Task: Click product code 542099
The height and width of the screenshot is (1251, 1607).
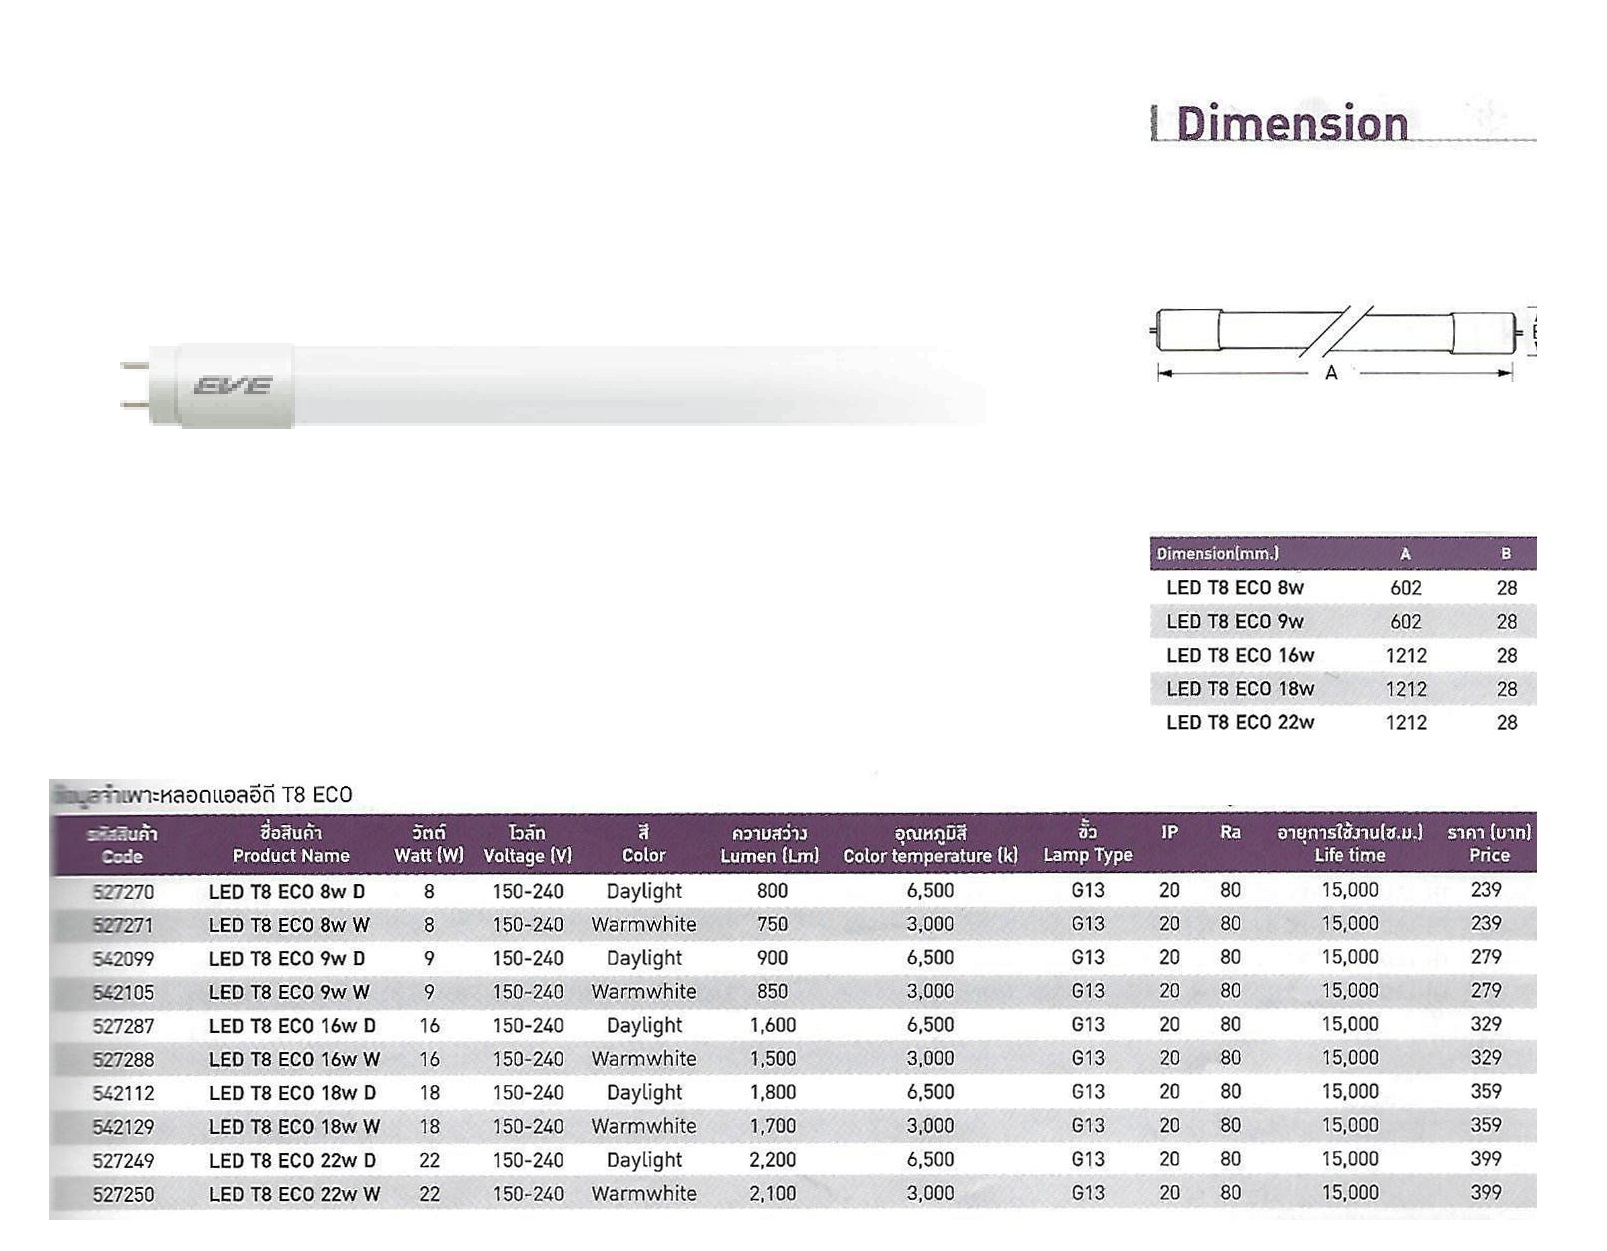Action: [123, 959]
